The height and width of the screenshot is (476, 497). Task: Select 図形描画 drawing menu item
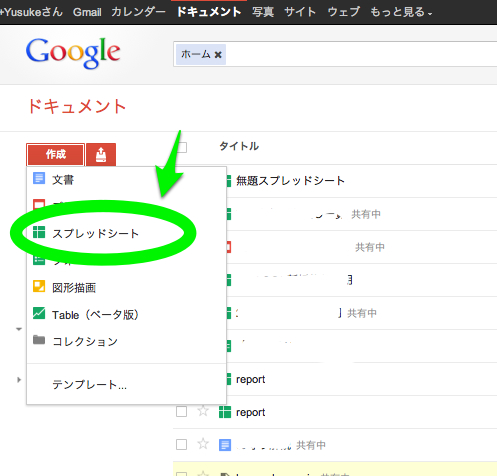tap(74, 287)
